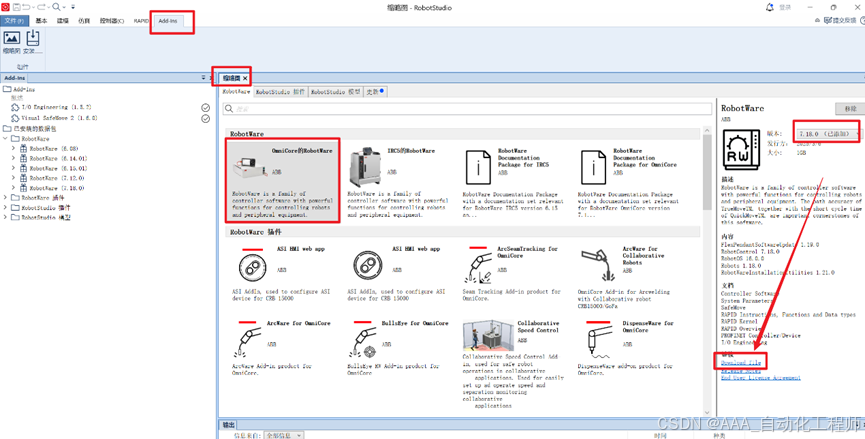Viewport: 865px width, 439px height.
Task: Expand the RobotWare (6.08) package node
Action: click(x=14, y=148)
